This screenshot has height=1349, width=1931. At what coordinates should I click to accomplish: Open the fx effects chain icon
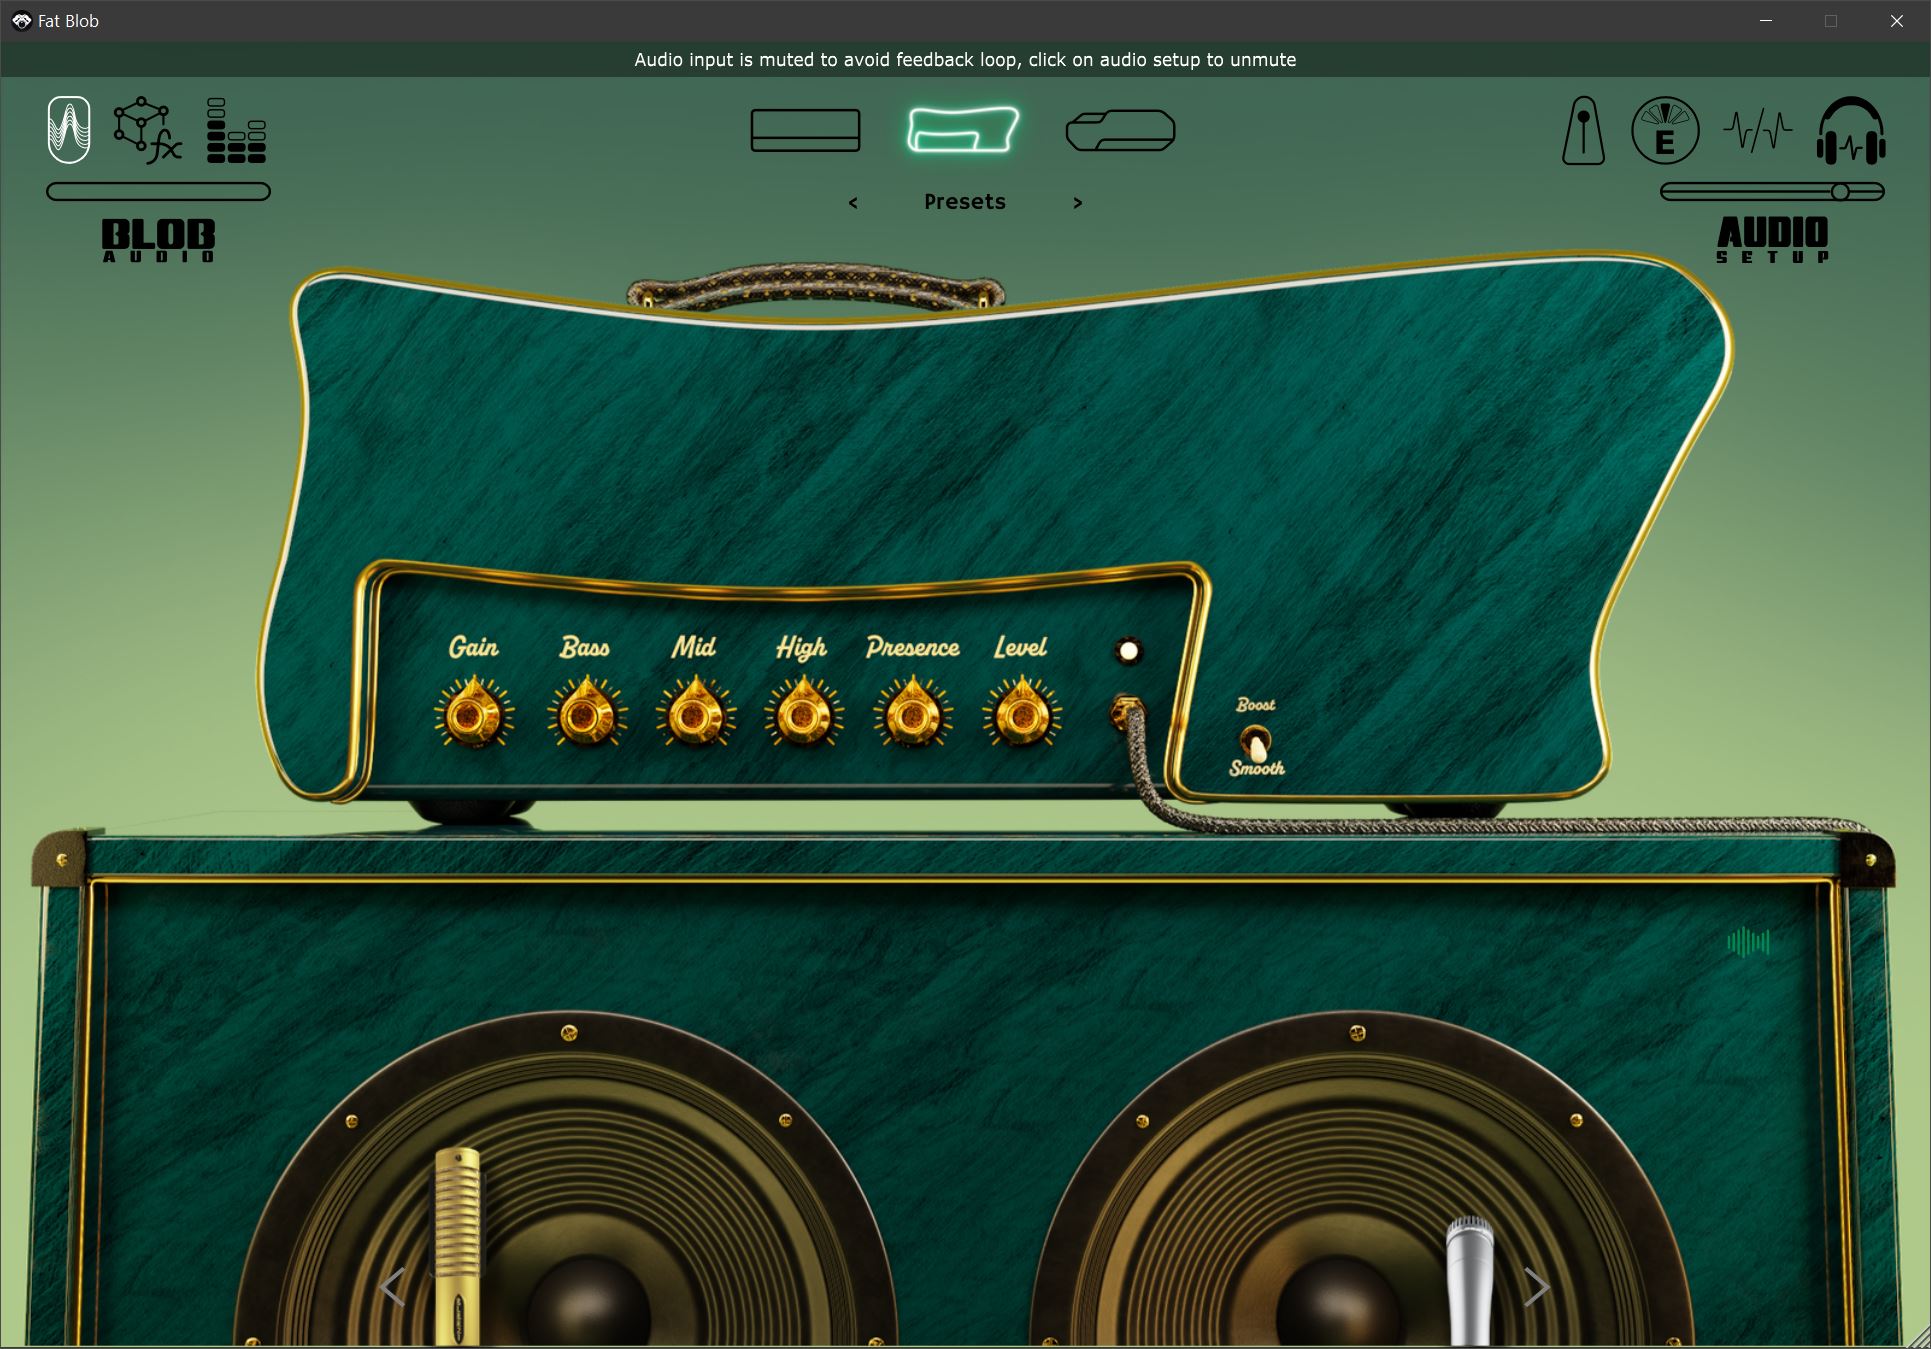147,130
